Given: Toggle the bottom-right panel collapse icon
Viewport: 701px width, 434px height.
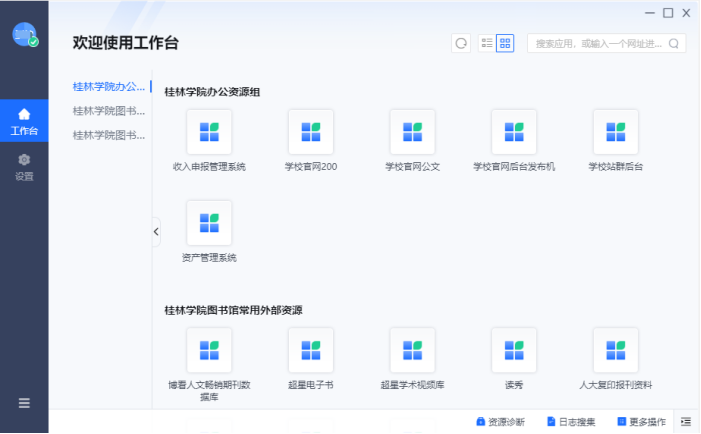Looking at the screenshot, I should (x=686, y=421).
